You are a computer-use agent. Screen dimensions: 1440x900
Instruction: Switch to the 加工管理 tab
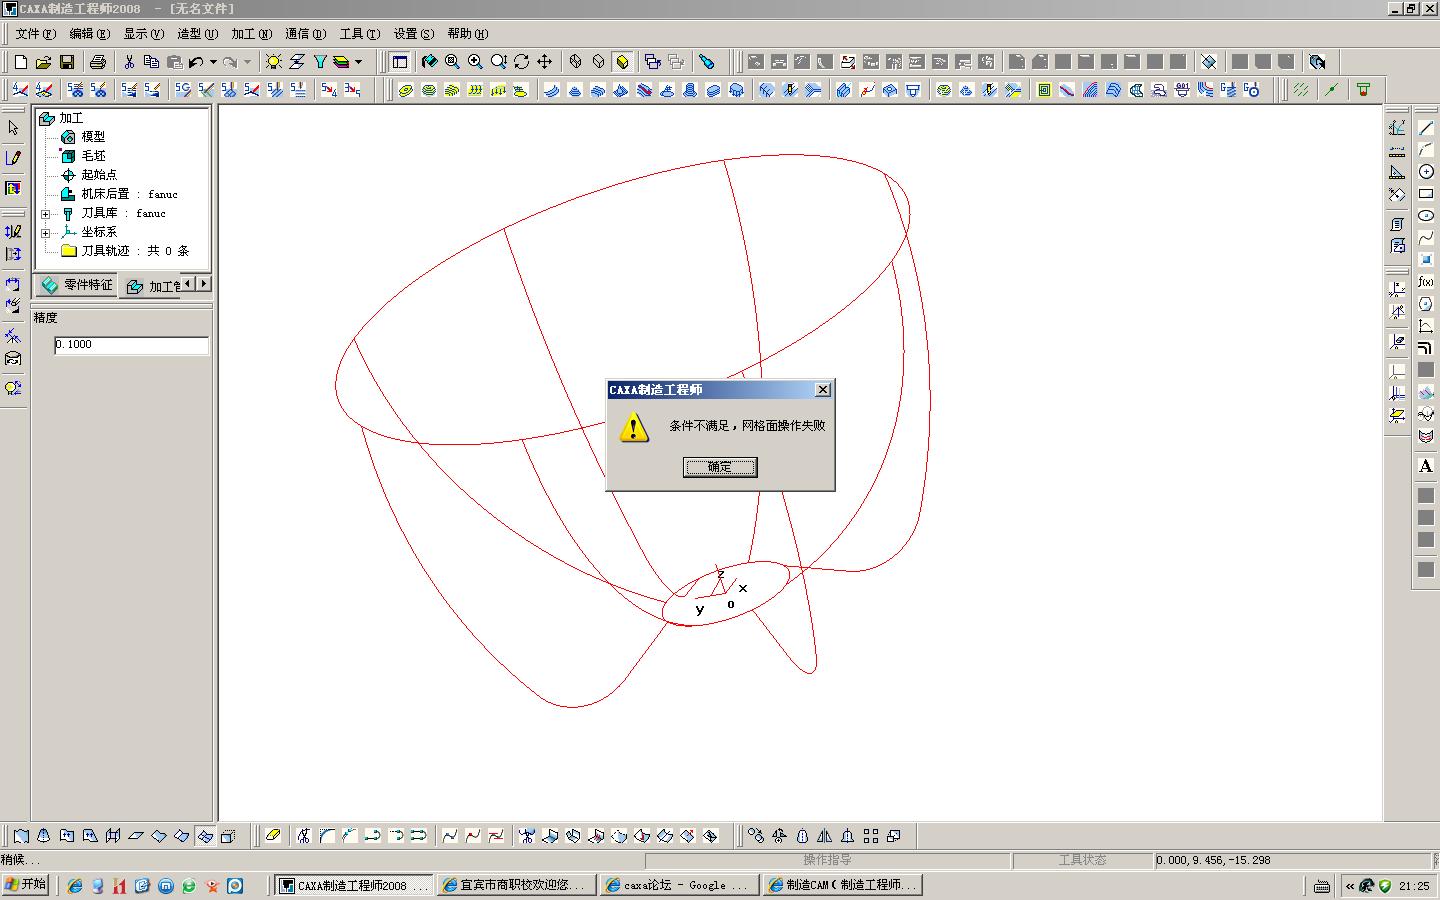(150, 287)
